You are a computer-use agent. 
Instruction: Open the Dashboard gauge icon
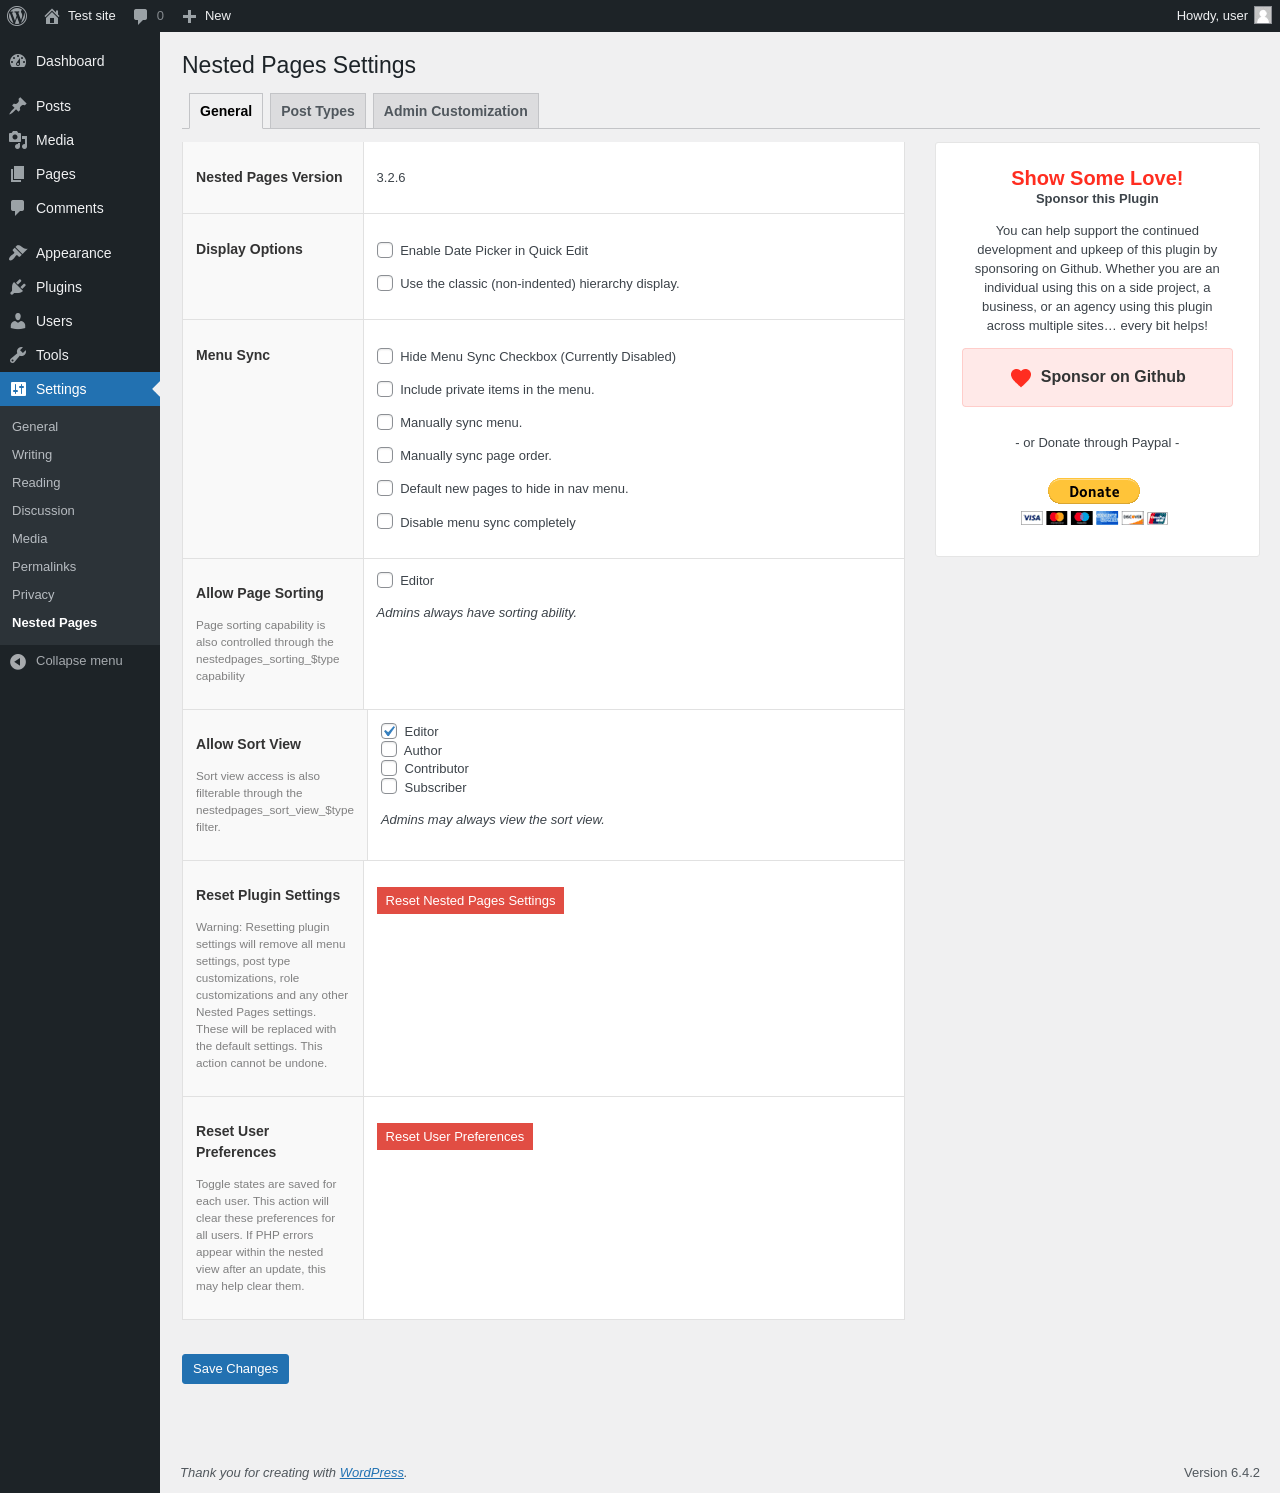[x=18, y=61]
